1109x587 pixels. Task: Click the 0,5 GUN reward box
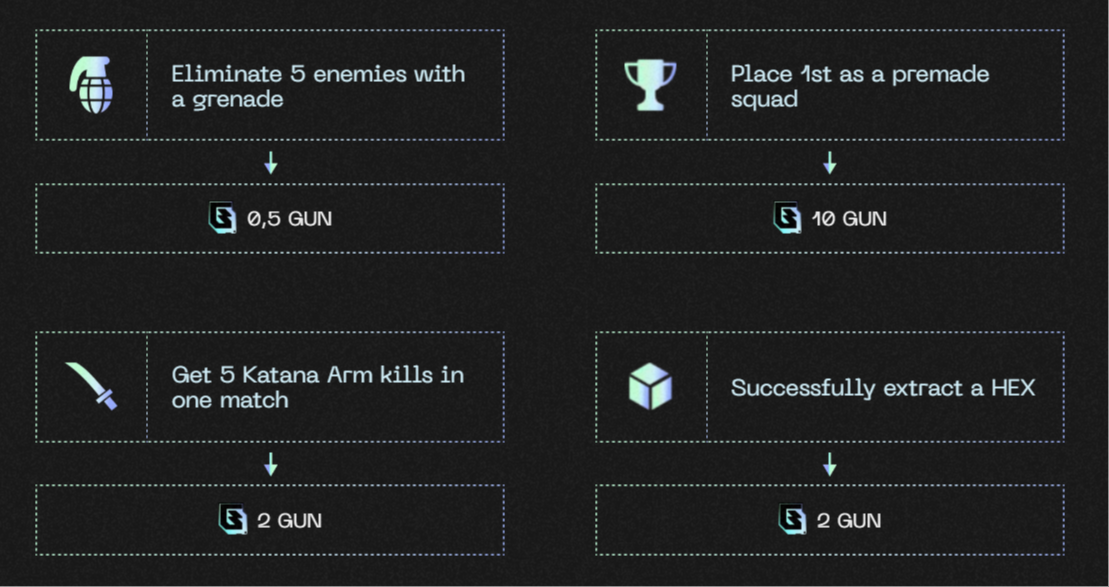coord(270,219)
